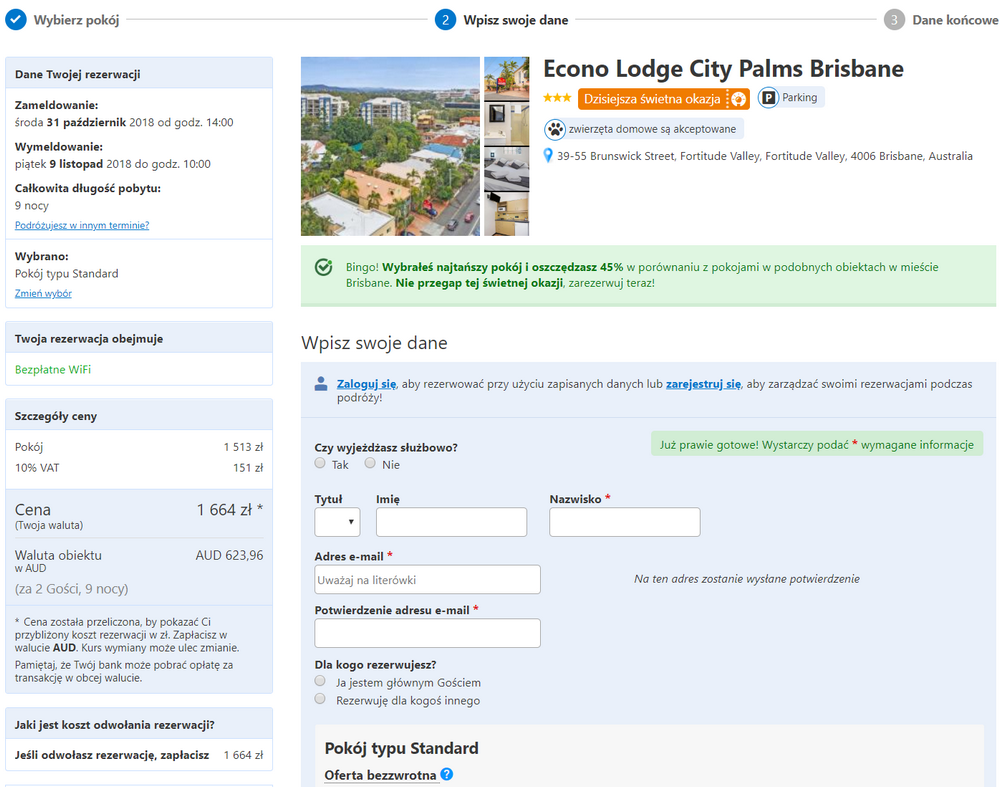Screen dimensions: 1000x787
Task: Click the three-star rating icons
Action: pos(555,98)
